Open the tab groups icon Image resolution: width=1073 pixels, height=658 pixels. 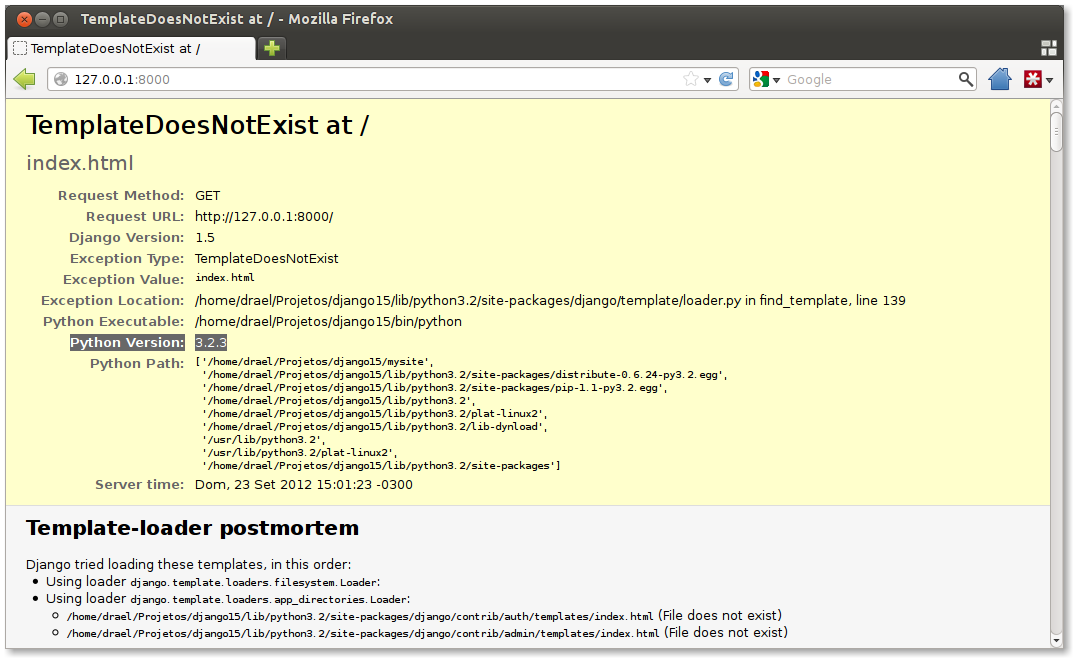point(1048,48)
